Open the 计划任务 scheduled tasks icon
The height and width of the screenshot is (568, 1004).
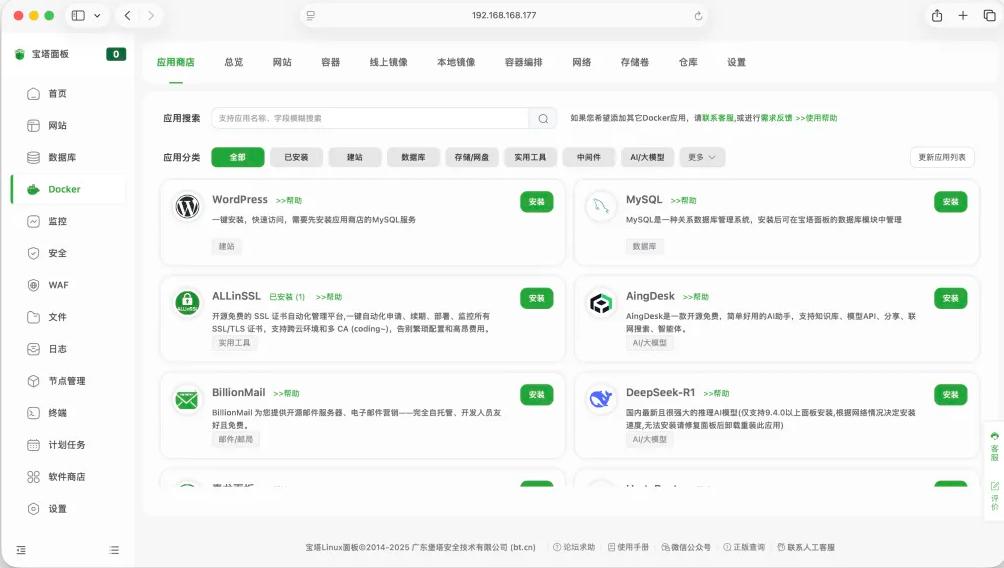(33, 445)
